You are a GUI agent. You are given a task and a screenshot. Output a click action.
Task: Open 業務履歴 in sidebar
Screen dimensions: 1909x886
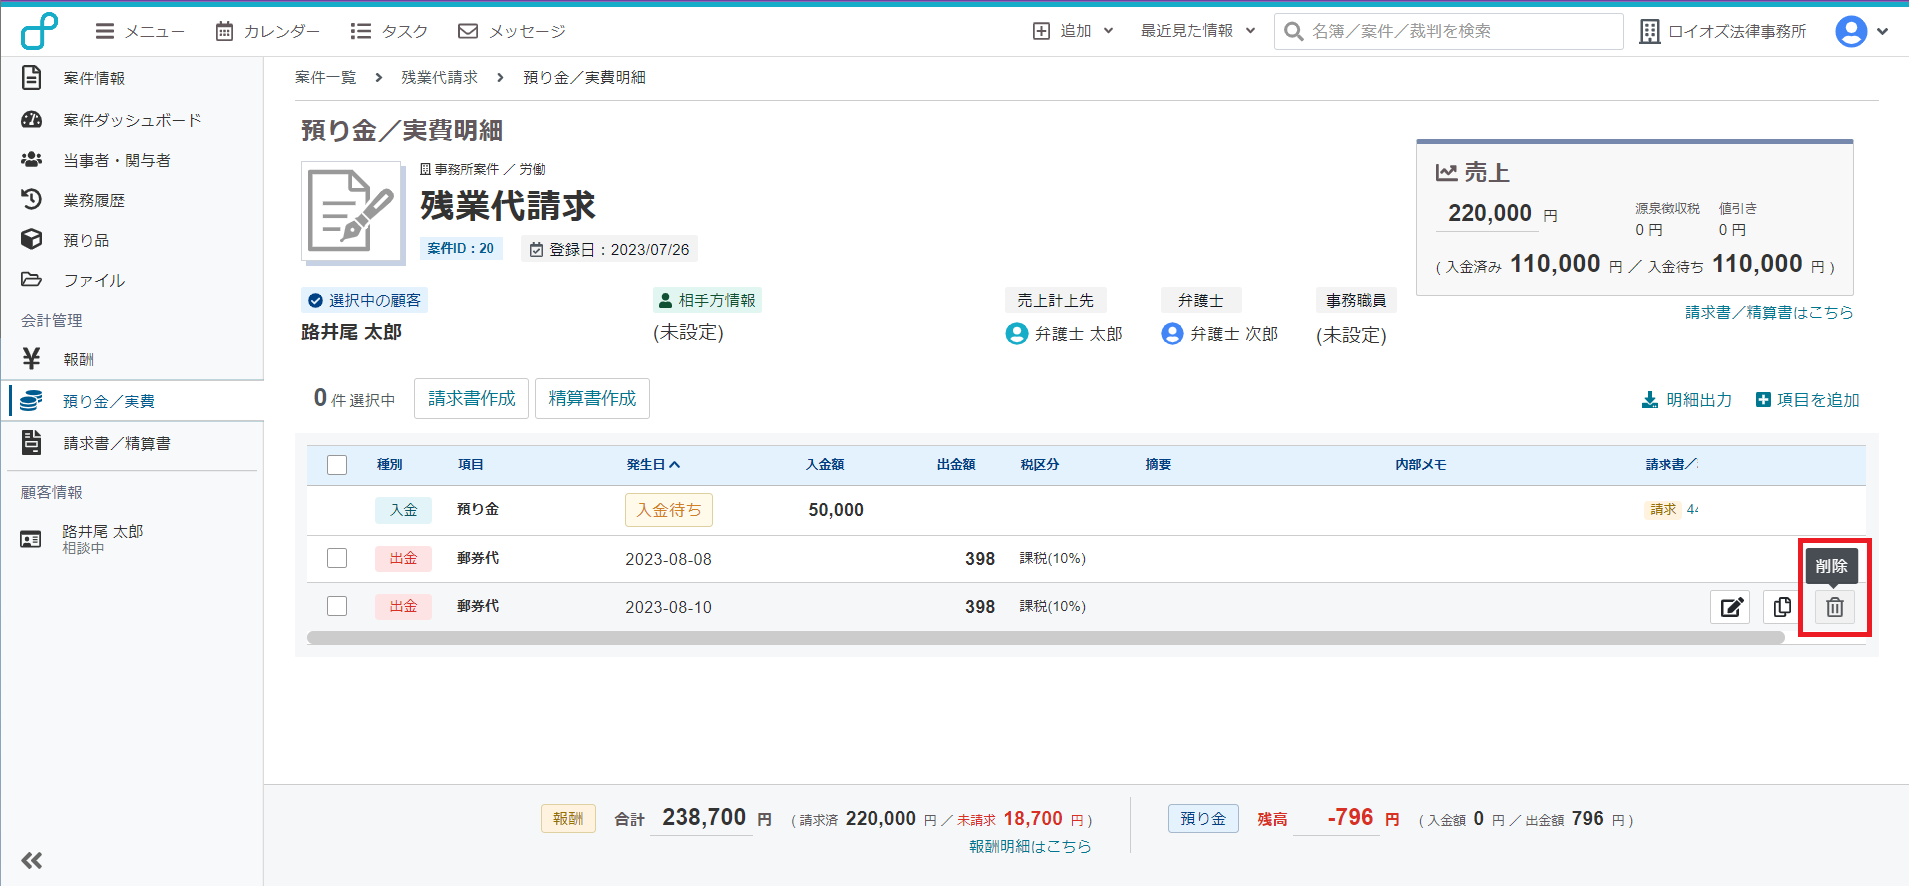point(94,200)
